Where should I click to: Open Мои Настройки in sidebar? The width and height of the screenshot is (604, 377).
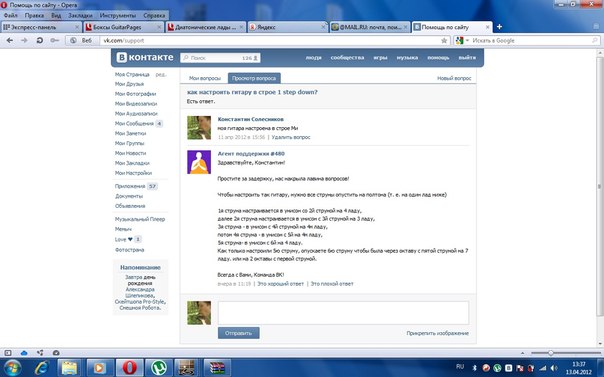pyautogui.click(x=133, y=173)
